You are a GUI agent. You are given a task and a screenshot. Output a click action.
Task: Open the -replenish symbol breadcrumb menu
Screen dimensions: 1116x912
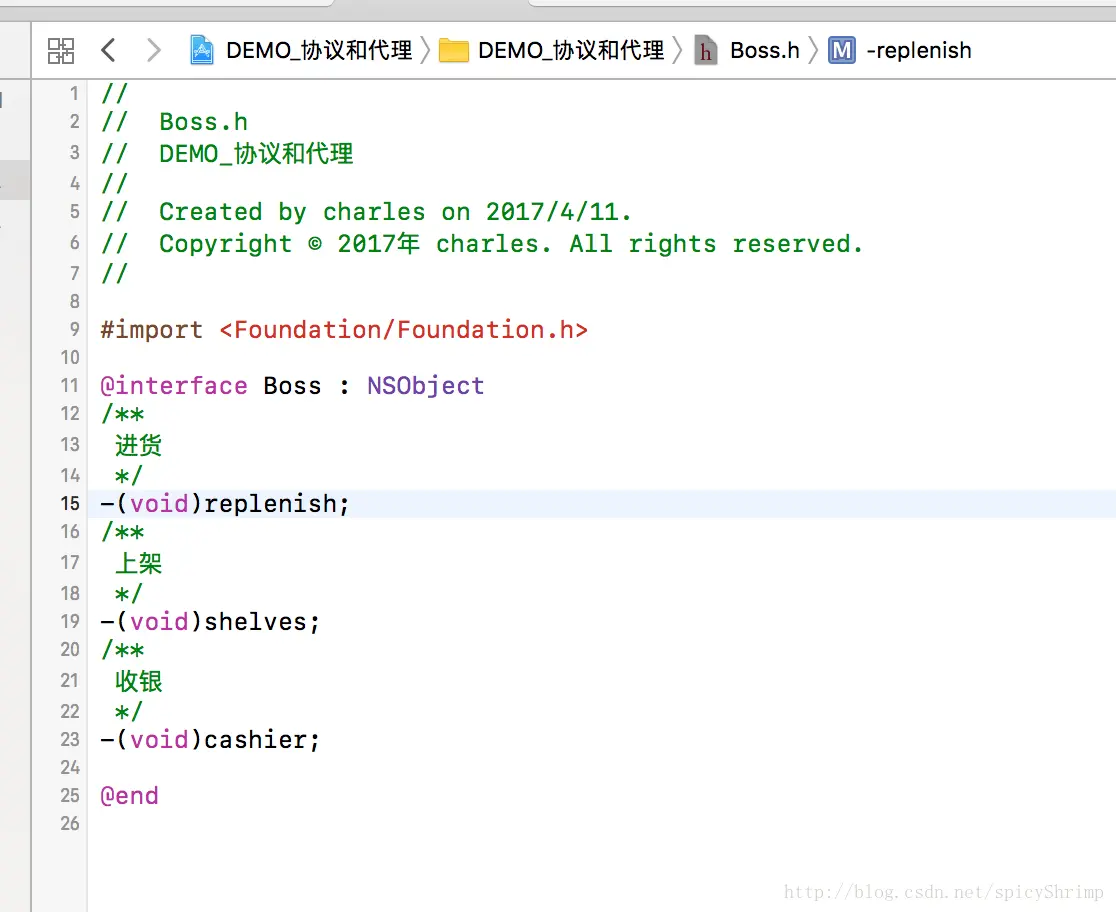click(918, 51)
